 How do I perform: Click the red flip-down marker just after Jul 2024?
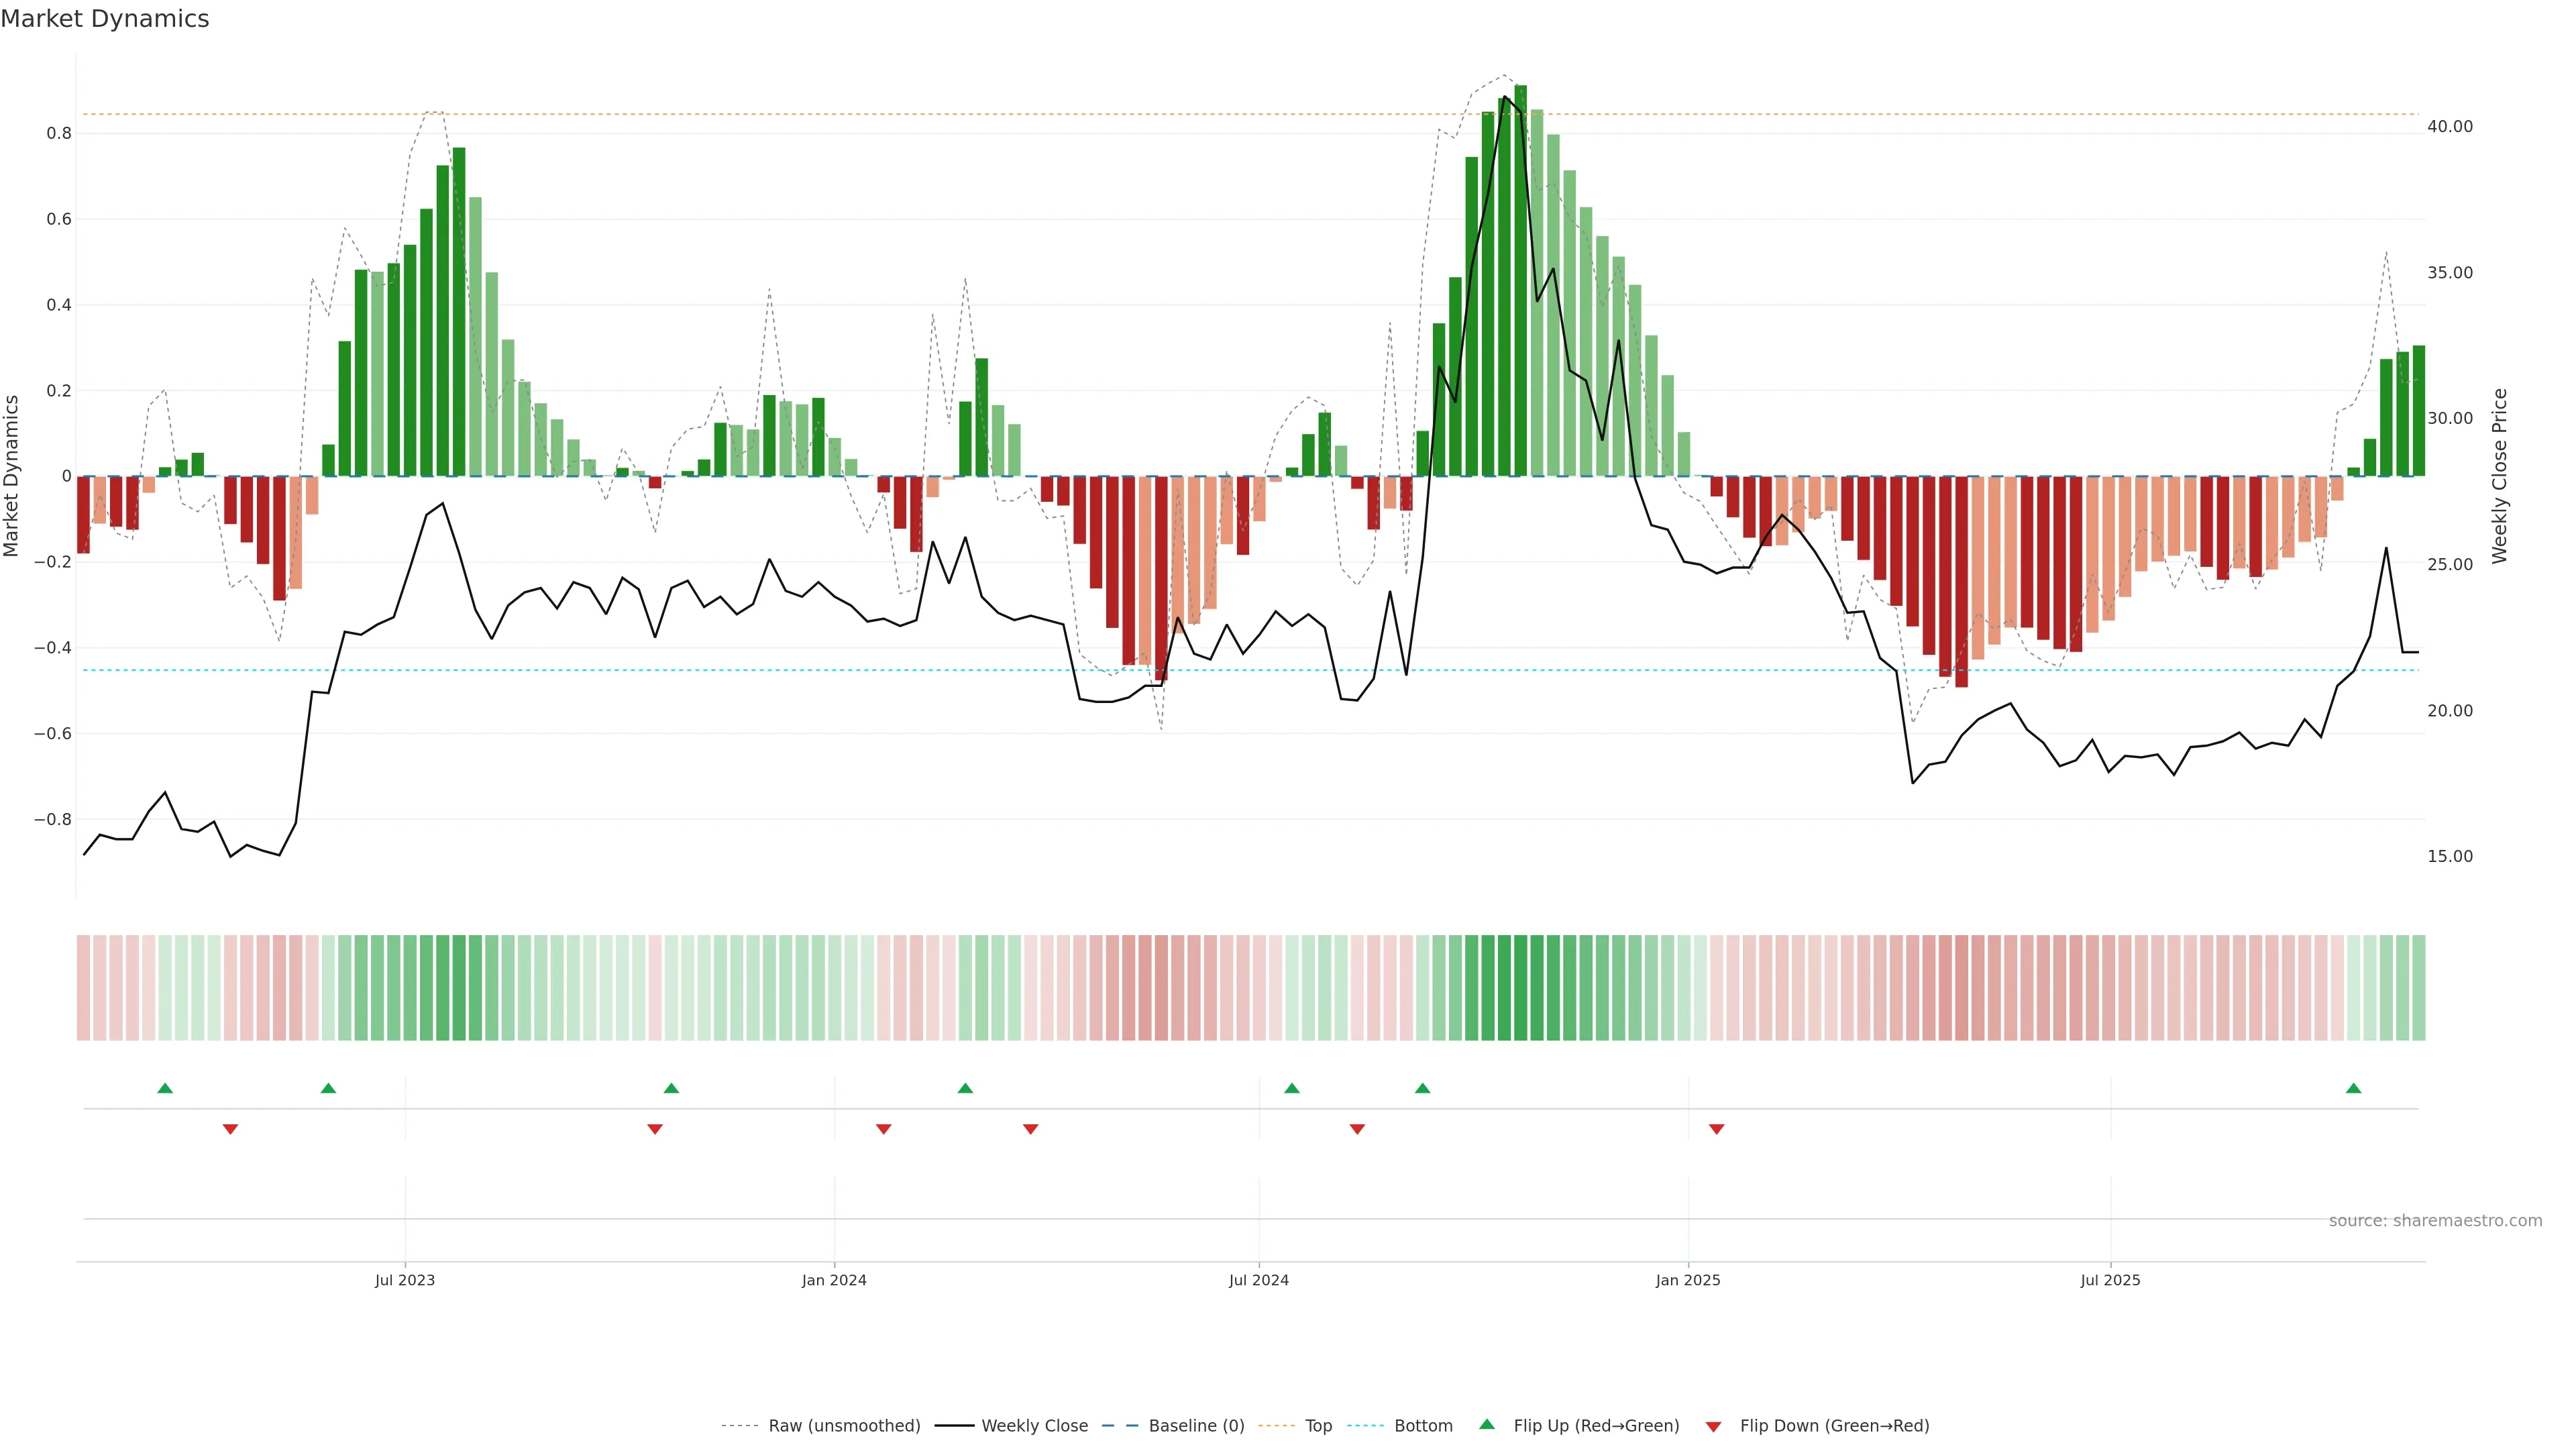[1357, 1129]
